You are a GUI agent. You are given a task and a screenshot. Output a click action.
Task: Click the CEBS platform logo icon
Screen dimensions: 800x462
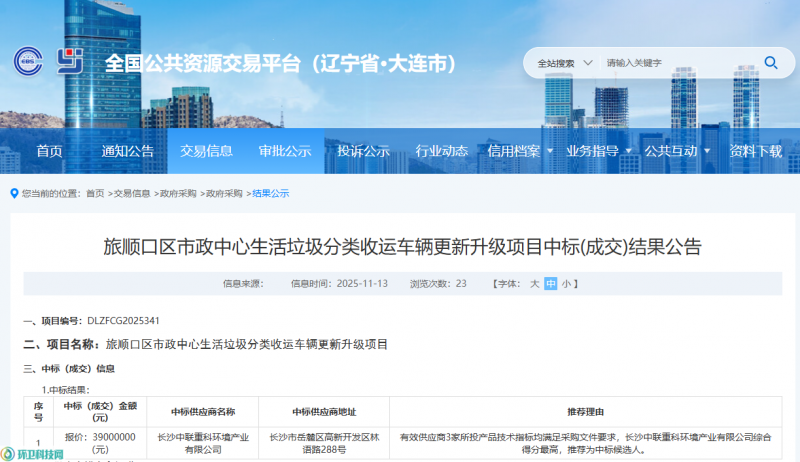point(29,62)
